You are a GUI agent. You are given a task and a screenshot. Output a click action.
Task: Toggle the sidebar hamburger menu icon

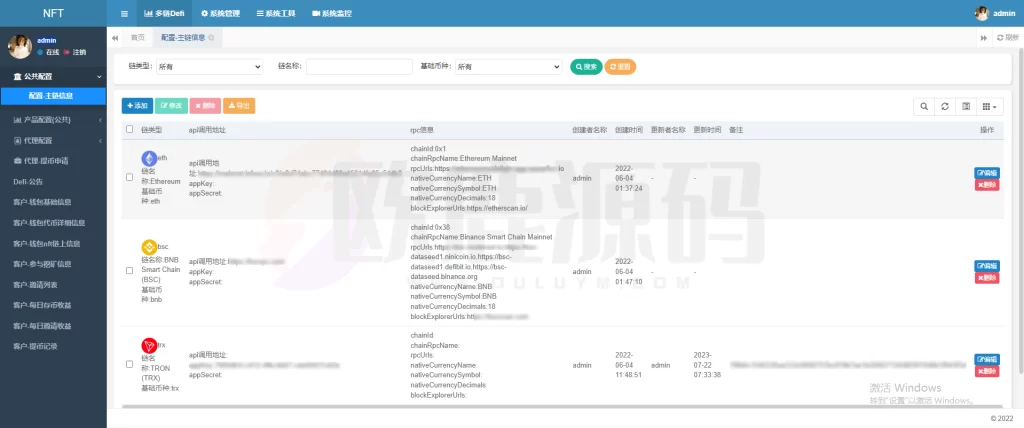coord(124,13)
